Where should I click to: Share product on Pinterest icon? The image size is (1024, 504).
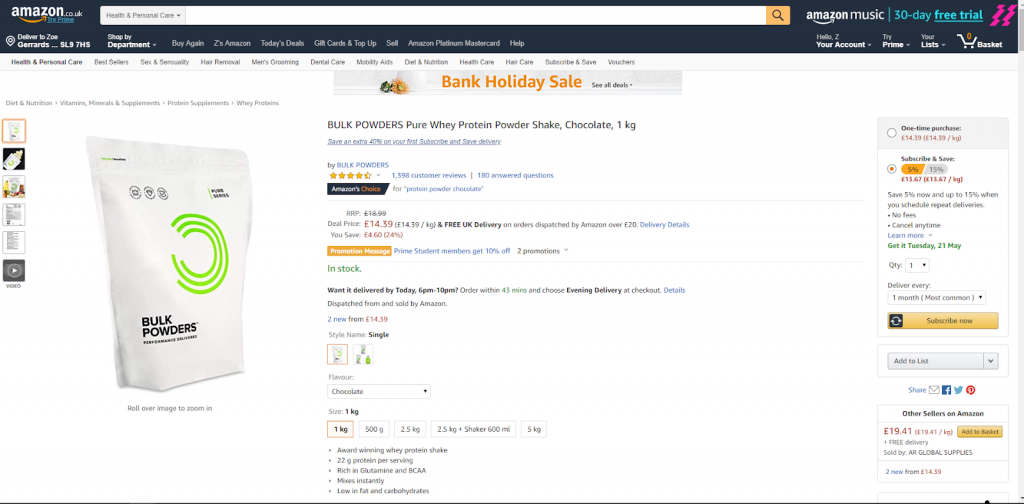click(x=970, y=390)
